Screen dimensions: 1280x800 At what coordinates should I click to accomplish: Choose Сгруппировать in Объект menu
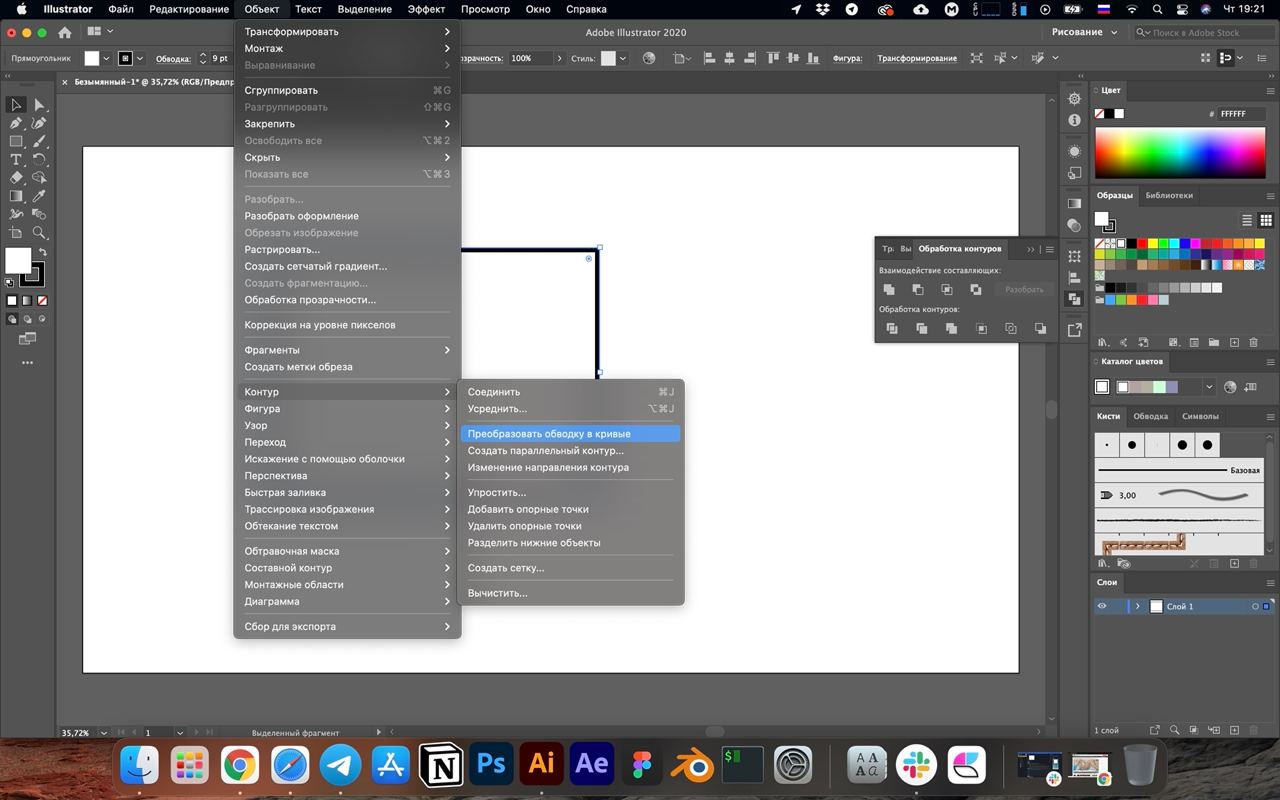pyautogui.click(x=347, y=91)
